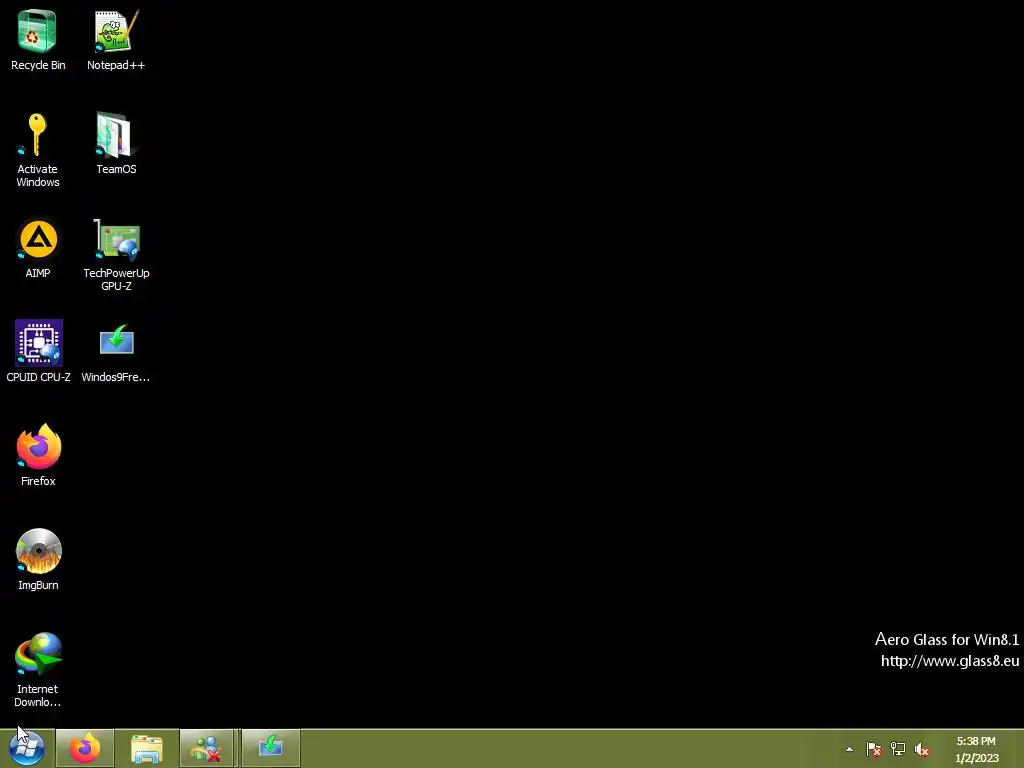Screen dimensions: 1024x768
Task: Select the Internet Download Manager shortcut
Action: pos(38,669)
